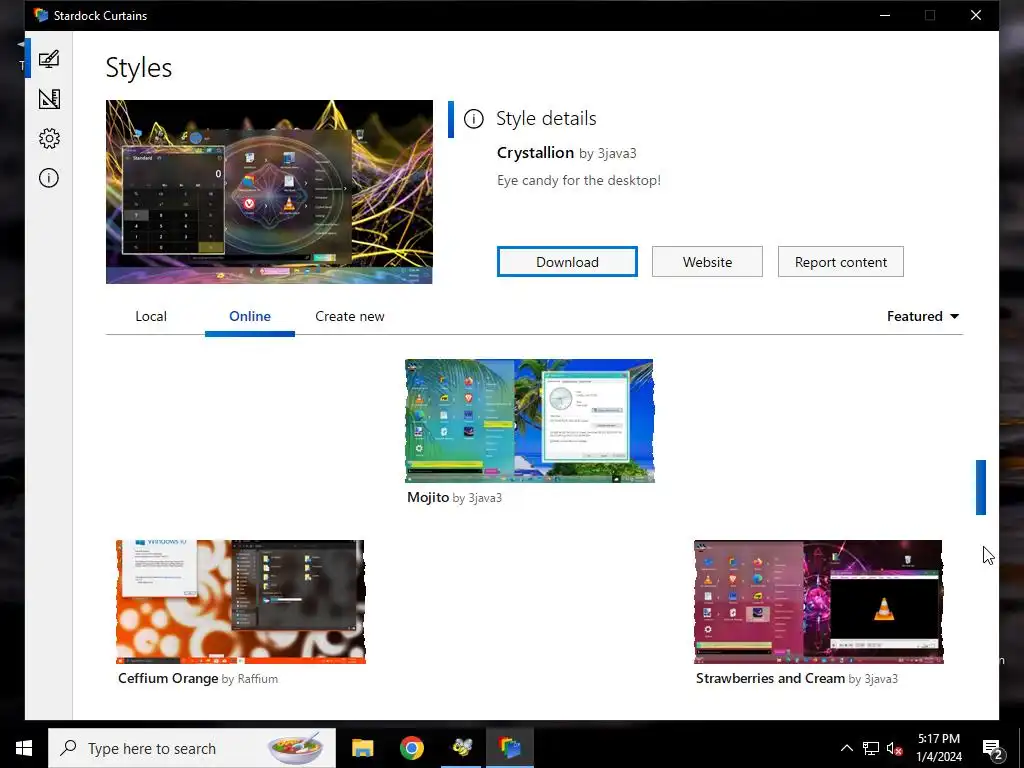Image resolution: width=1024 pixels, height=768 pixels.
Task: Open the Create new tab
Action: pyautogui.click(x=349, y=316)
